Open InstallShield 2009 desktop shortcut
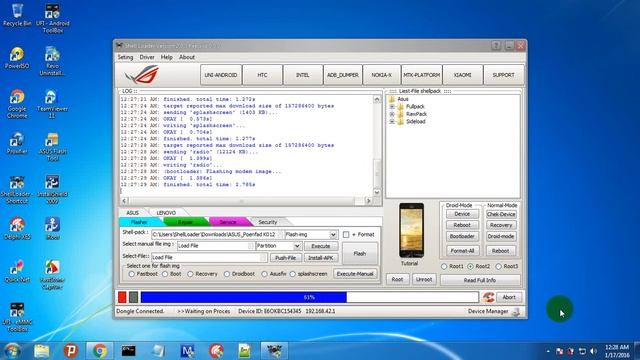Image resolution: width=640 pixels, height=360 pixels. [x=53, y=189]
